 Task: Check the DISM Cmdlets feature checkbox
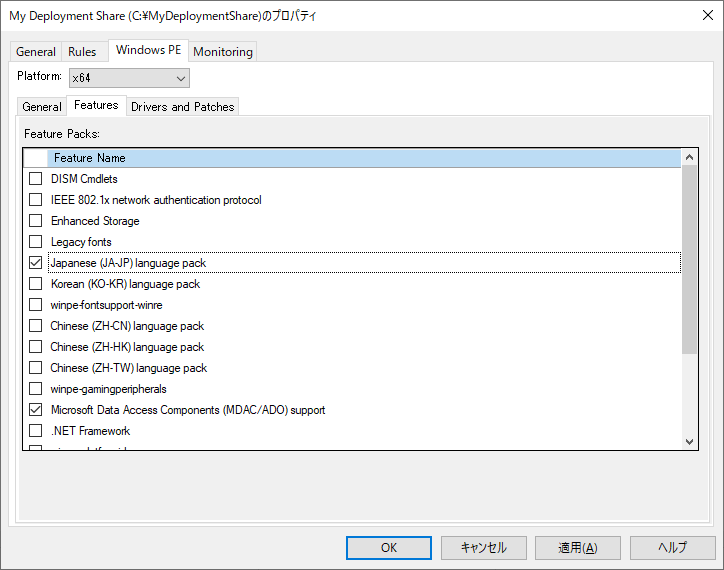[36, 179]
